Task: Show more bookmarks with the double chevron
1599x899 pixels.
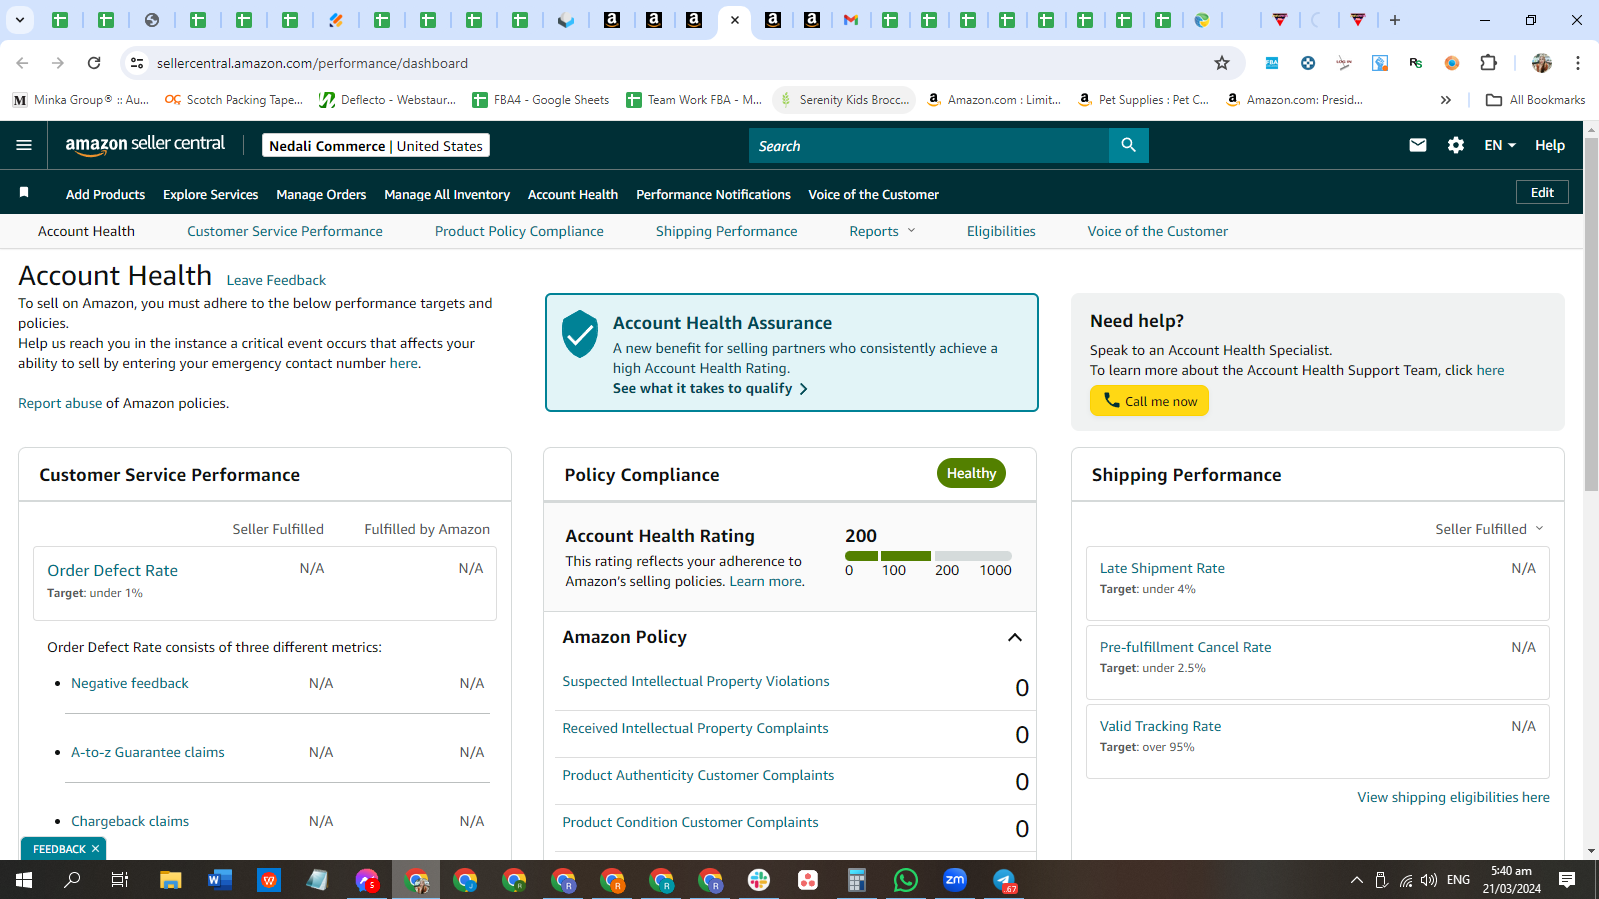Action: click(x=1445, y=100)
